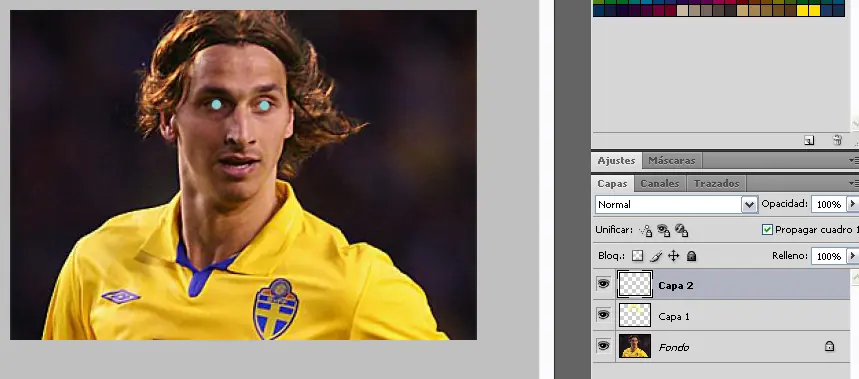Screen dimensions: 859x379
Task: Click the Capa 2 layer thumbnail
Action: (x=635, y=284)
